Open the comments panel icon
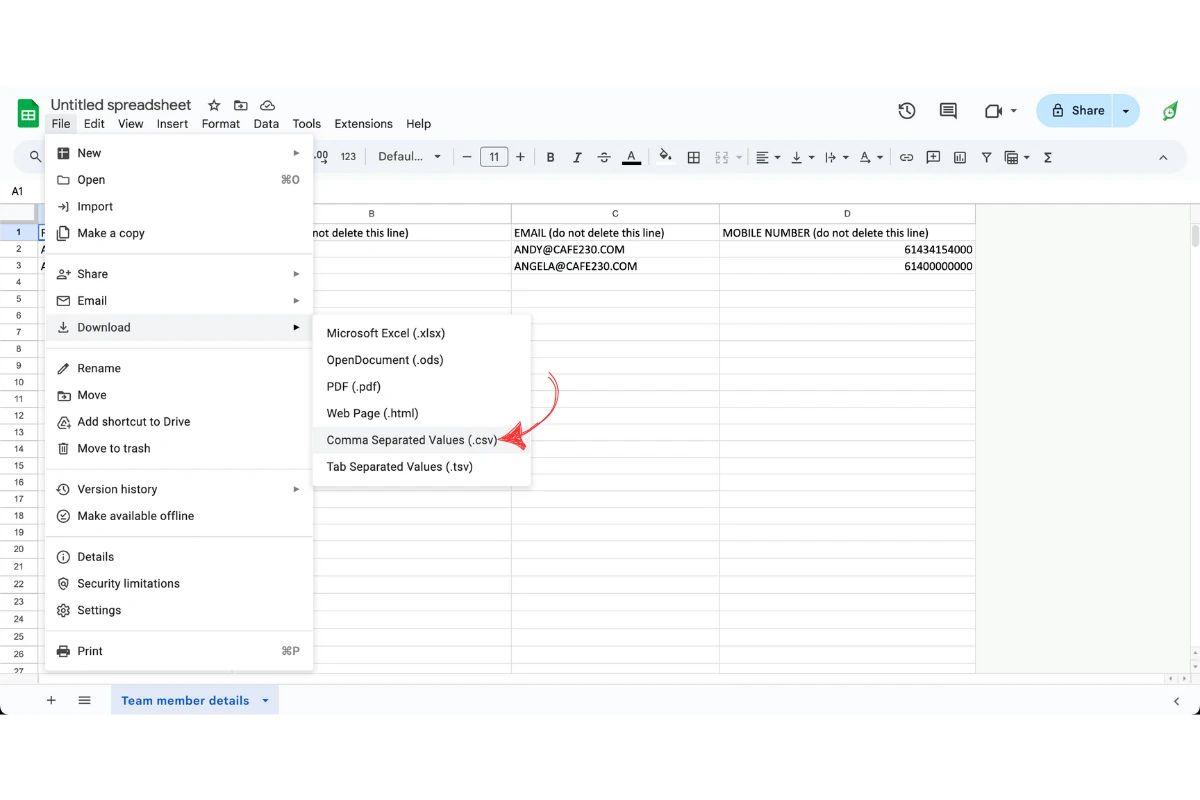The width and height of the screenshot is (1200, 800). [x=948, y=111]
